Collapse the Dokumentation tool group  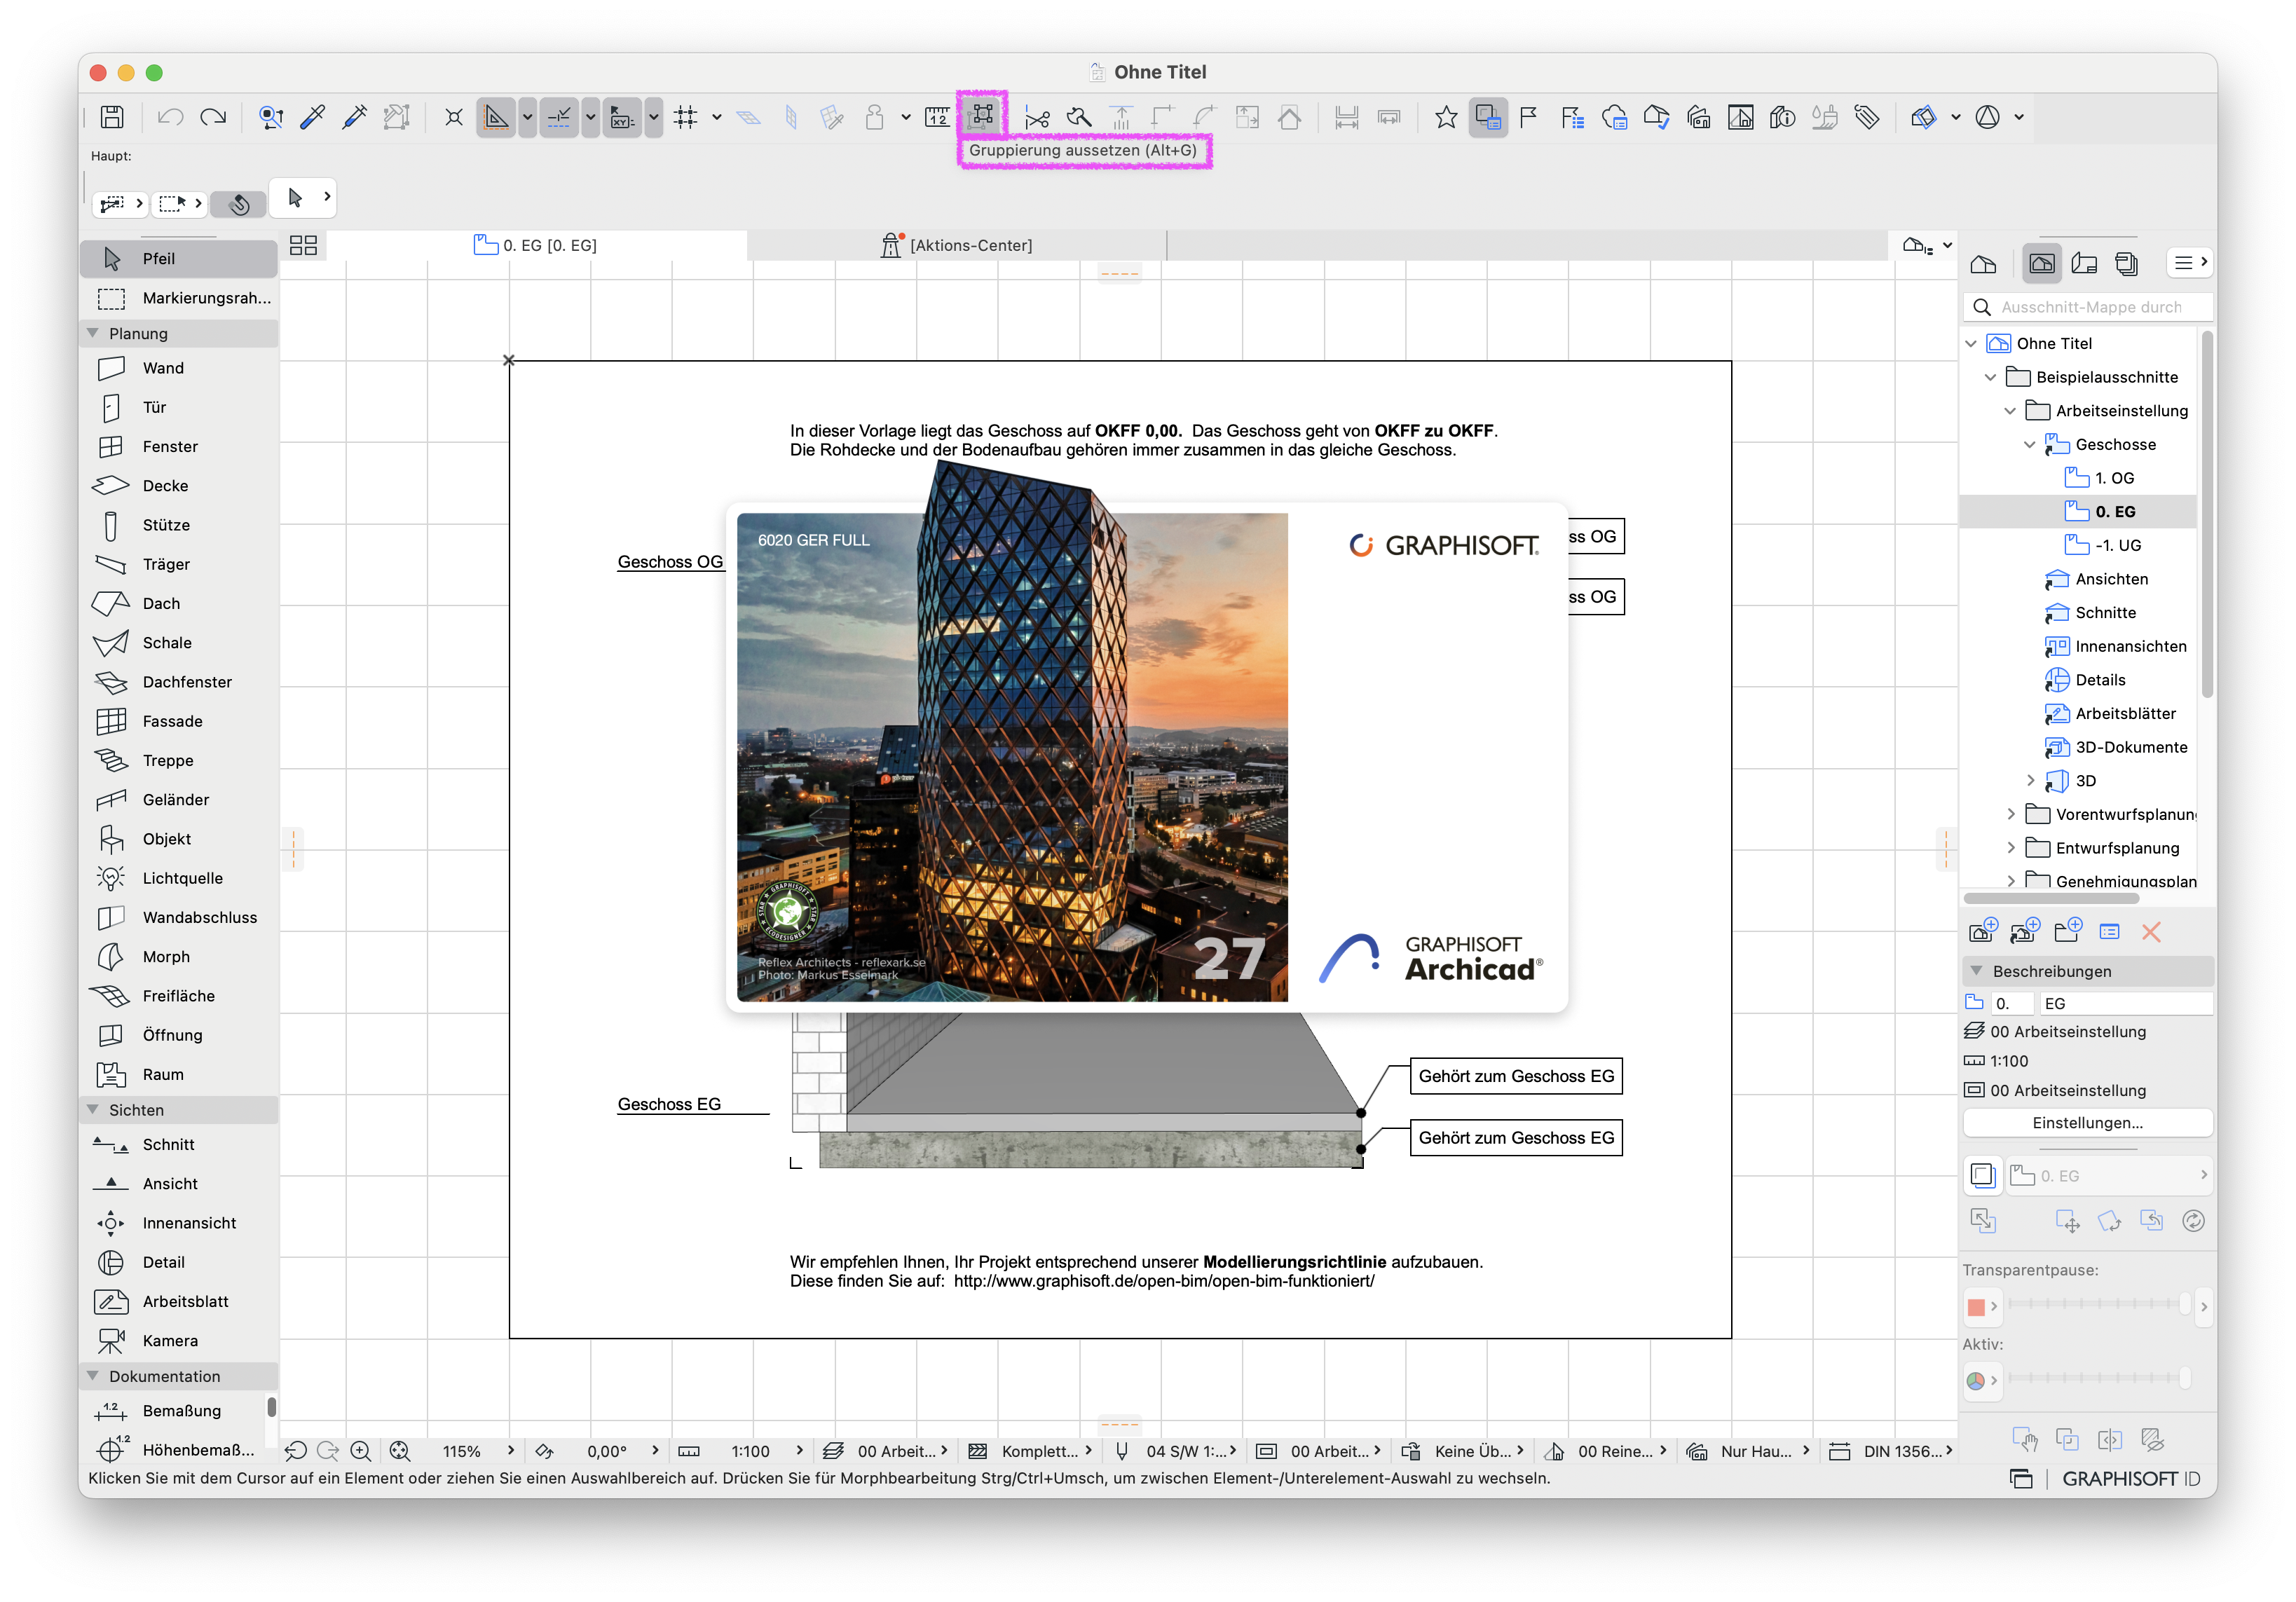pos(93,1376)
